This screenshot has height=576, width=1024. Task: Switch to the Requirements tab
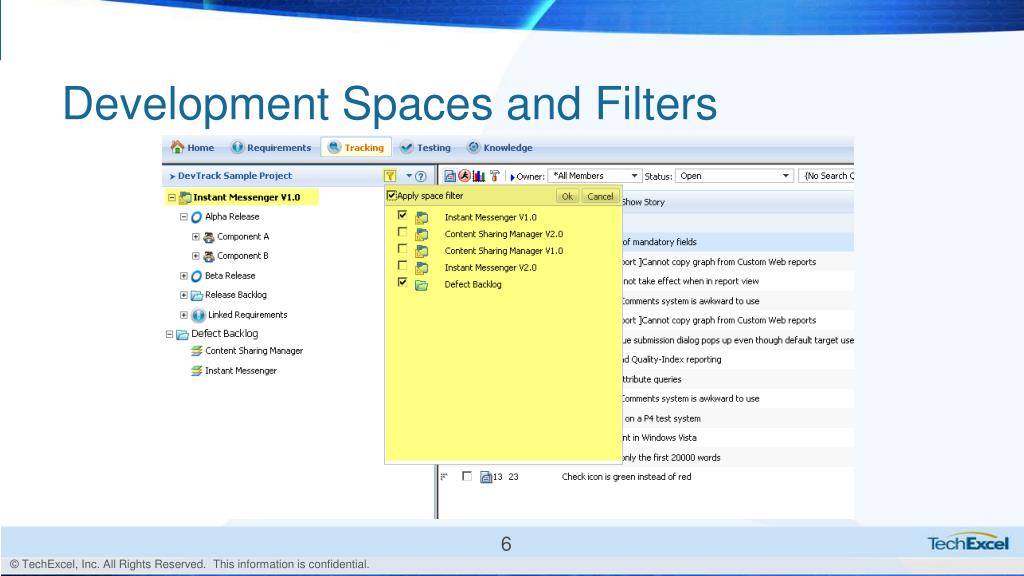[270, 148]
